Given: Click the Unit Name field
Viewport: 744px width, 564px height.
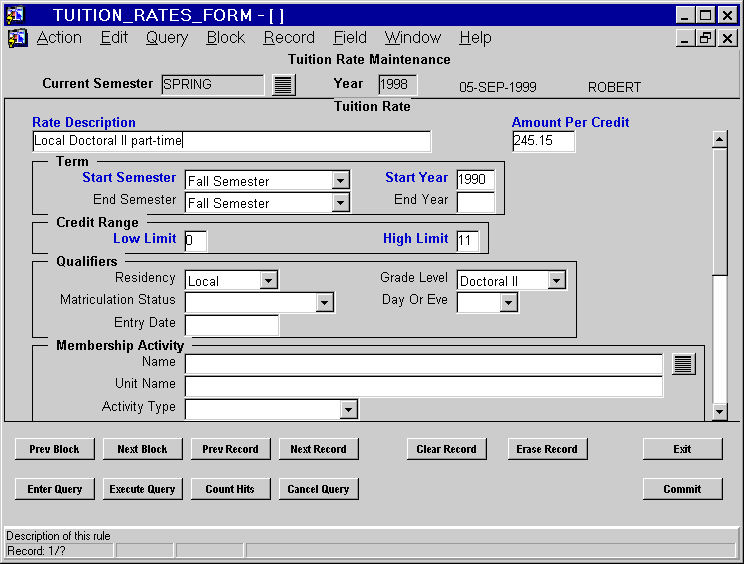Looking at the screenshot, I should pos(424,386).
